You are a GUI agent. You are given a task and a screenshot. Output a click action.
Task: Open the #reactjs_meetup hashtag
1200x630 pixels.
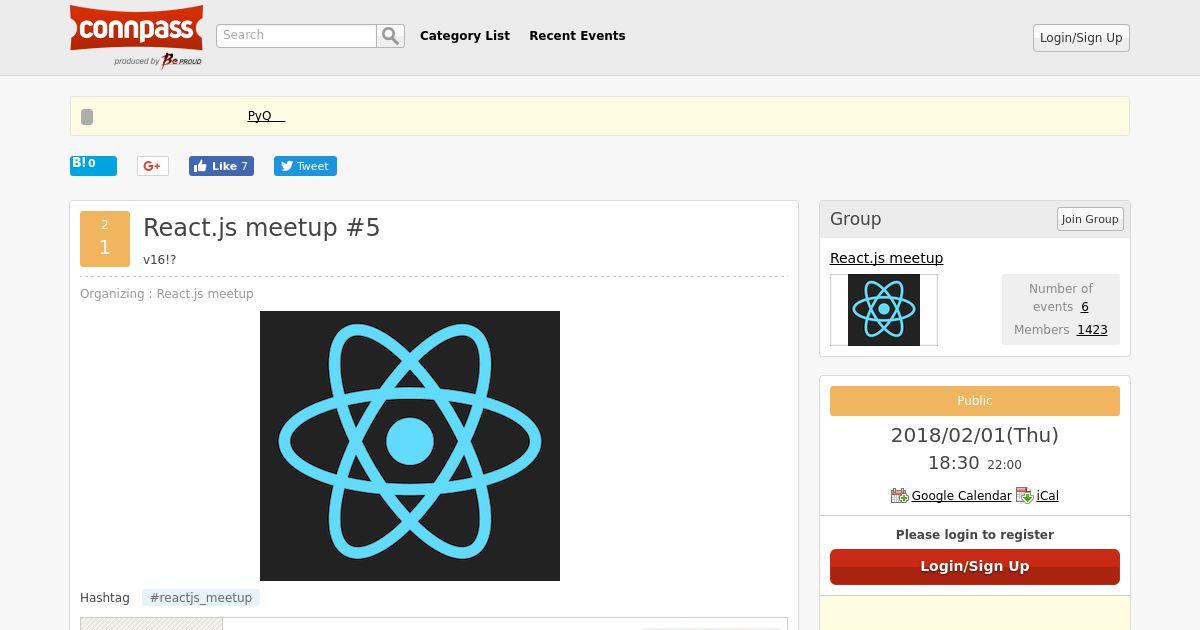(201, 598)
